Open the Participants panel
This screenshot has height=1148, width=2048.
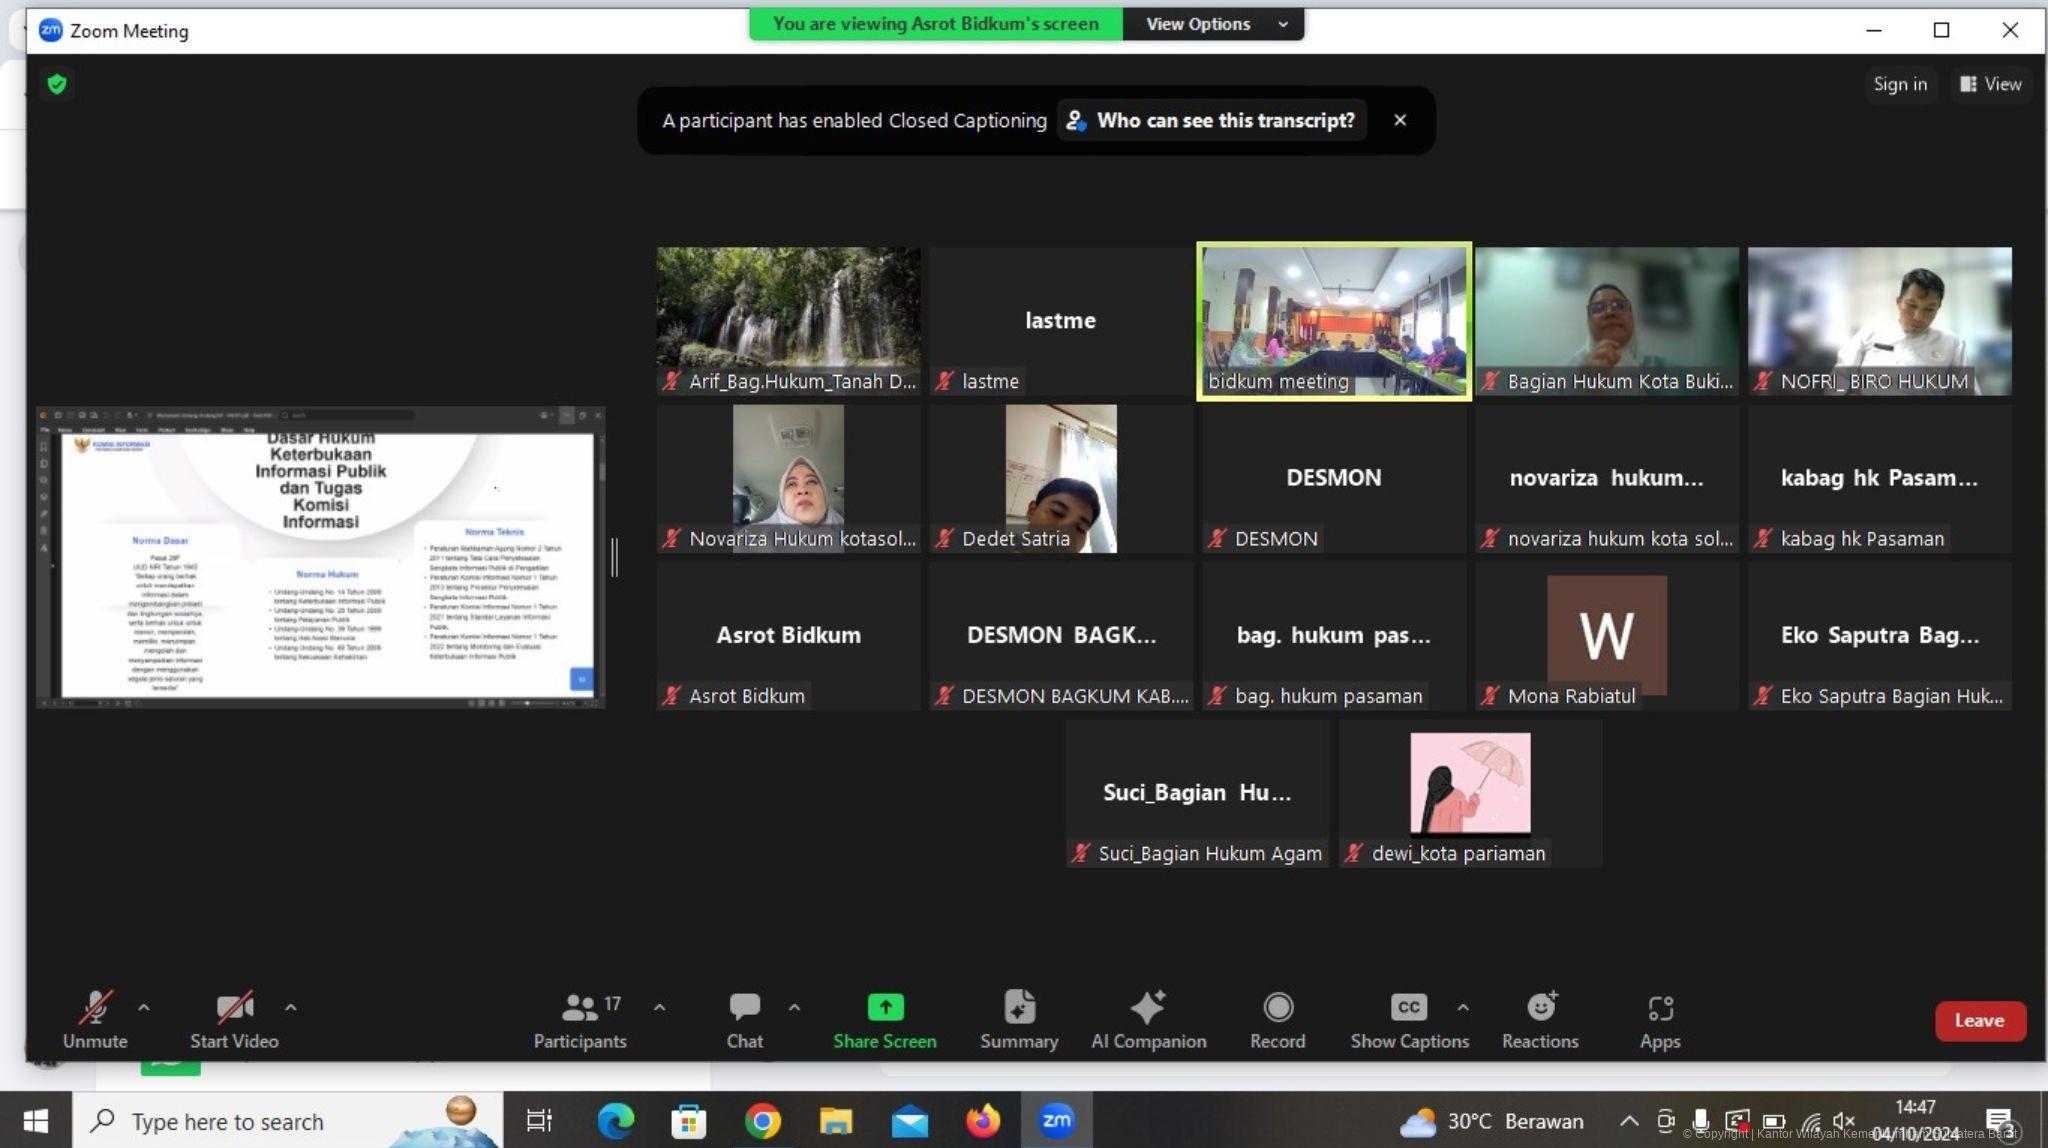tap(580, 1019)
